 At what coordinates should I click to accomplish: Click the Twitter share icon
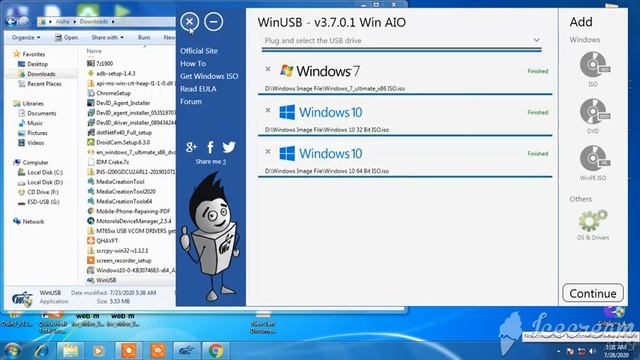229,147
